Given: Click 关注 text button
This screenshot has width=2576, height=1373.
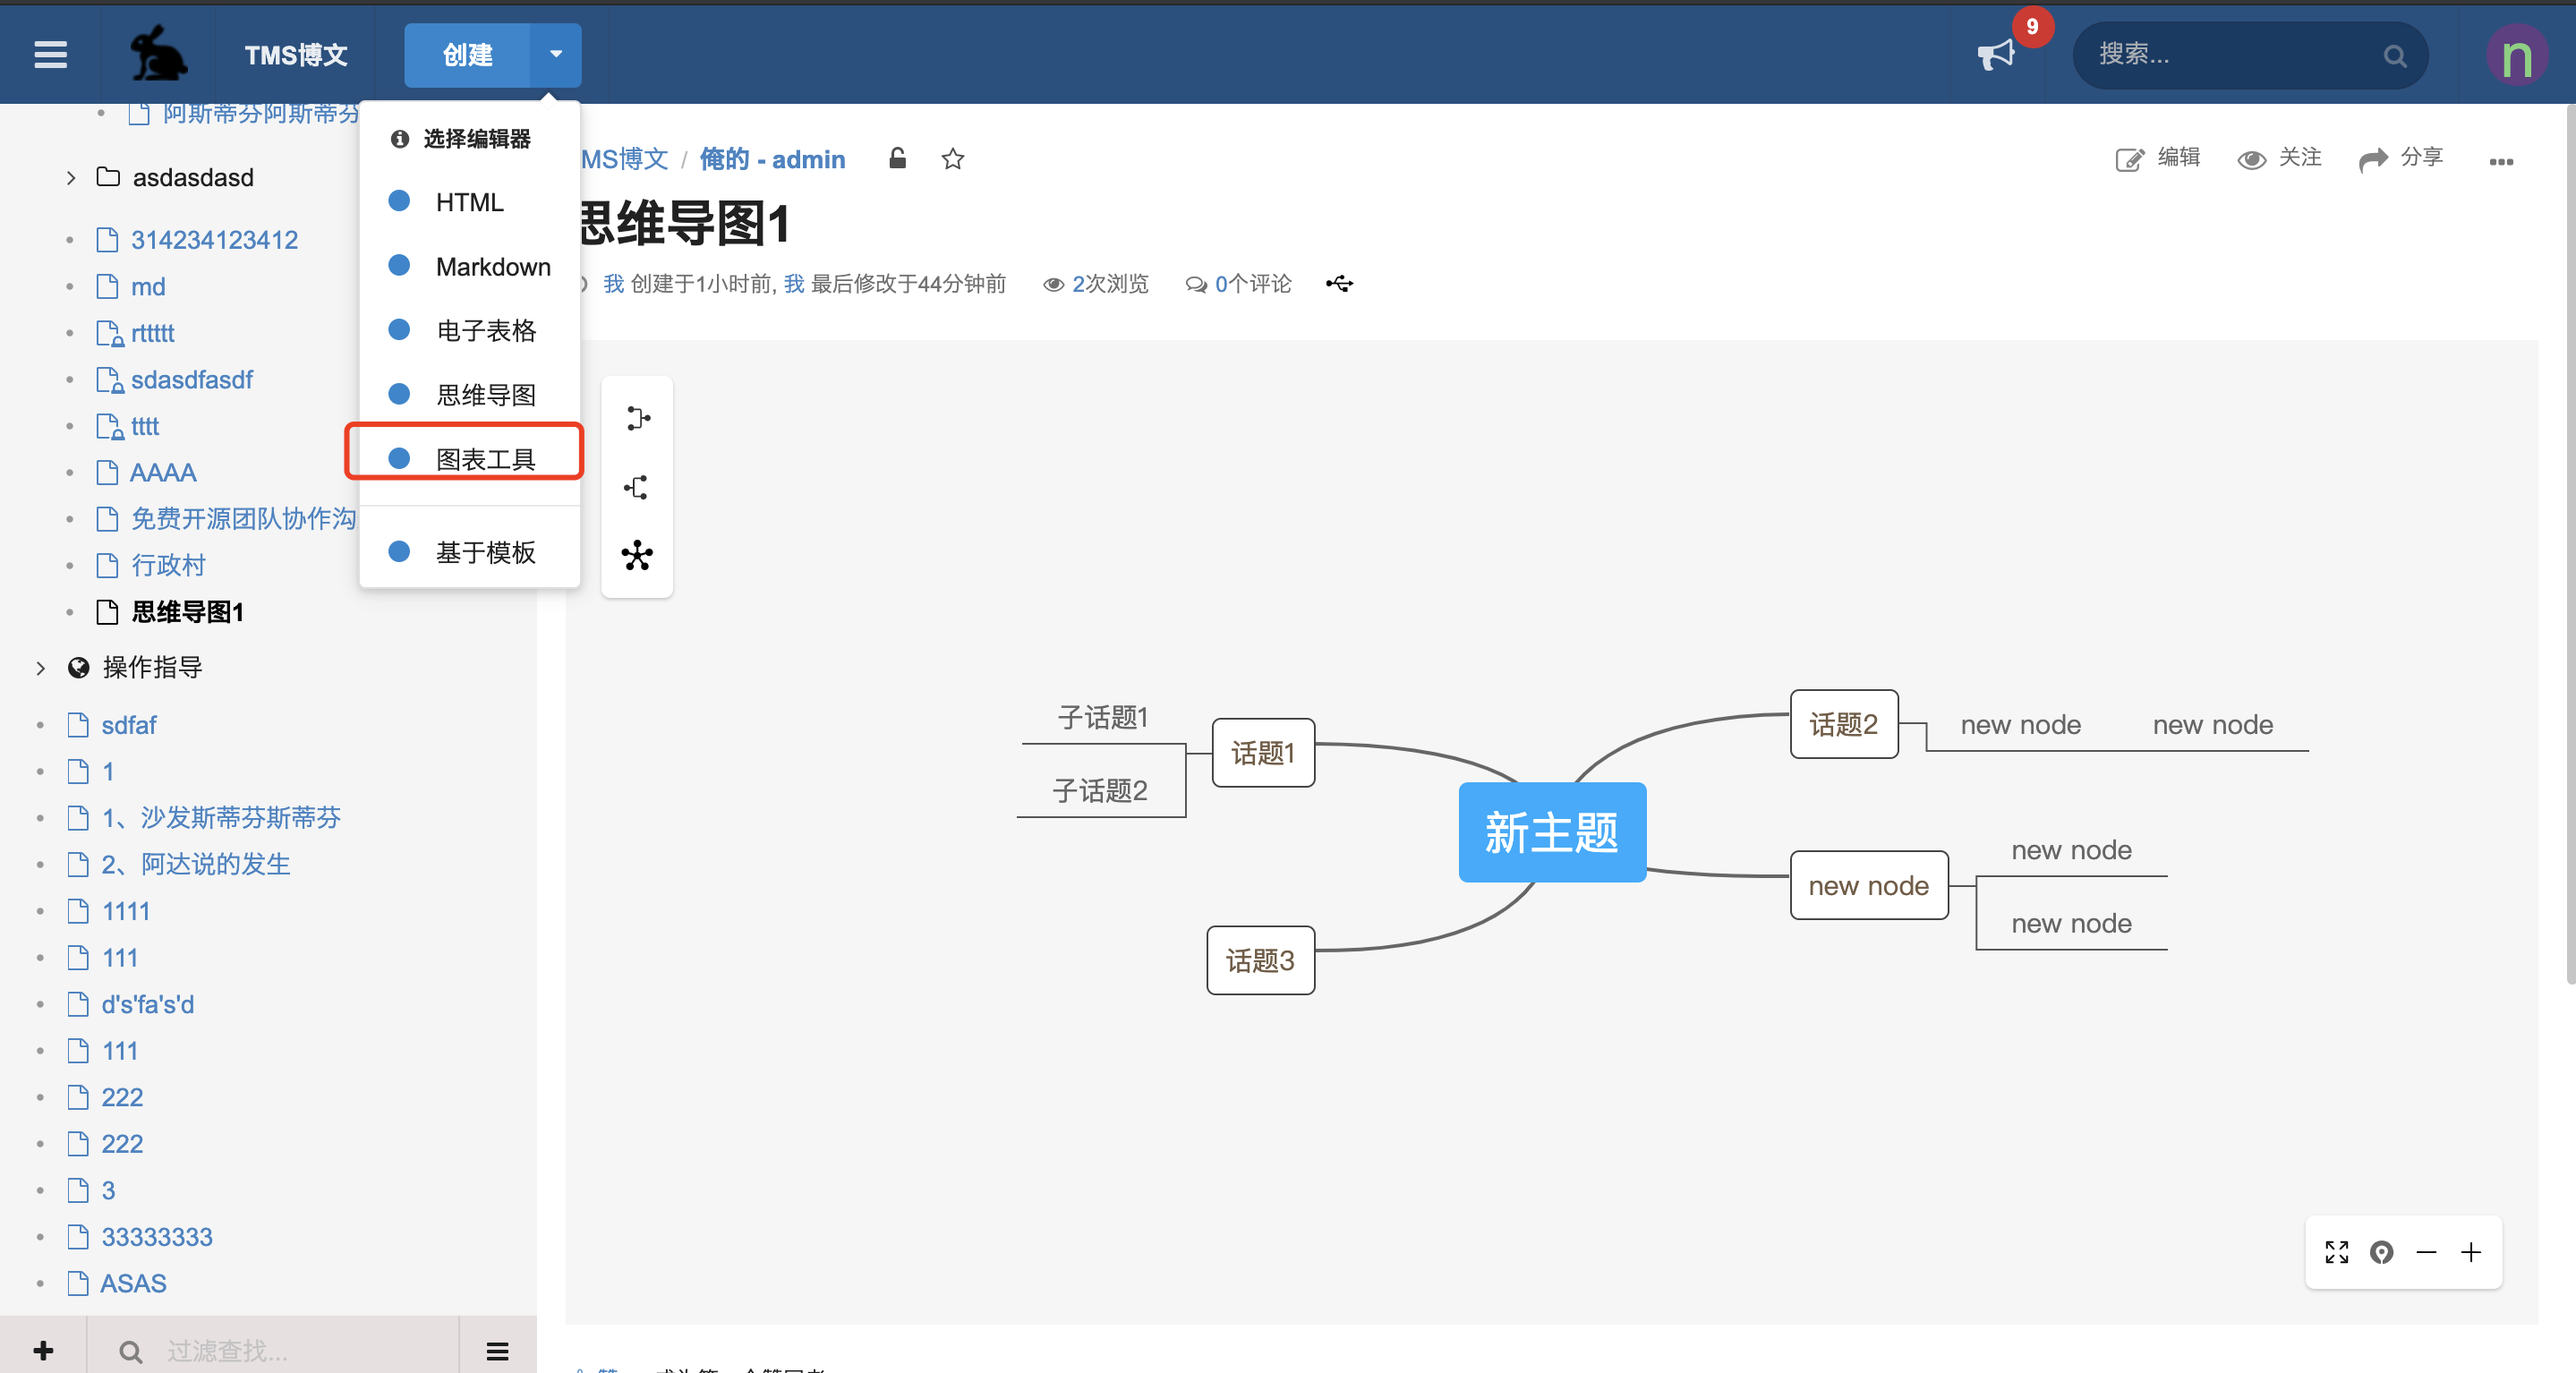Looking at the screenshot, I should coord(2300,157).
